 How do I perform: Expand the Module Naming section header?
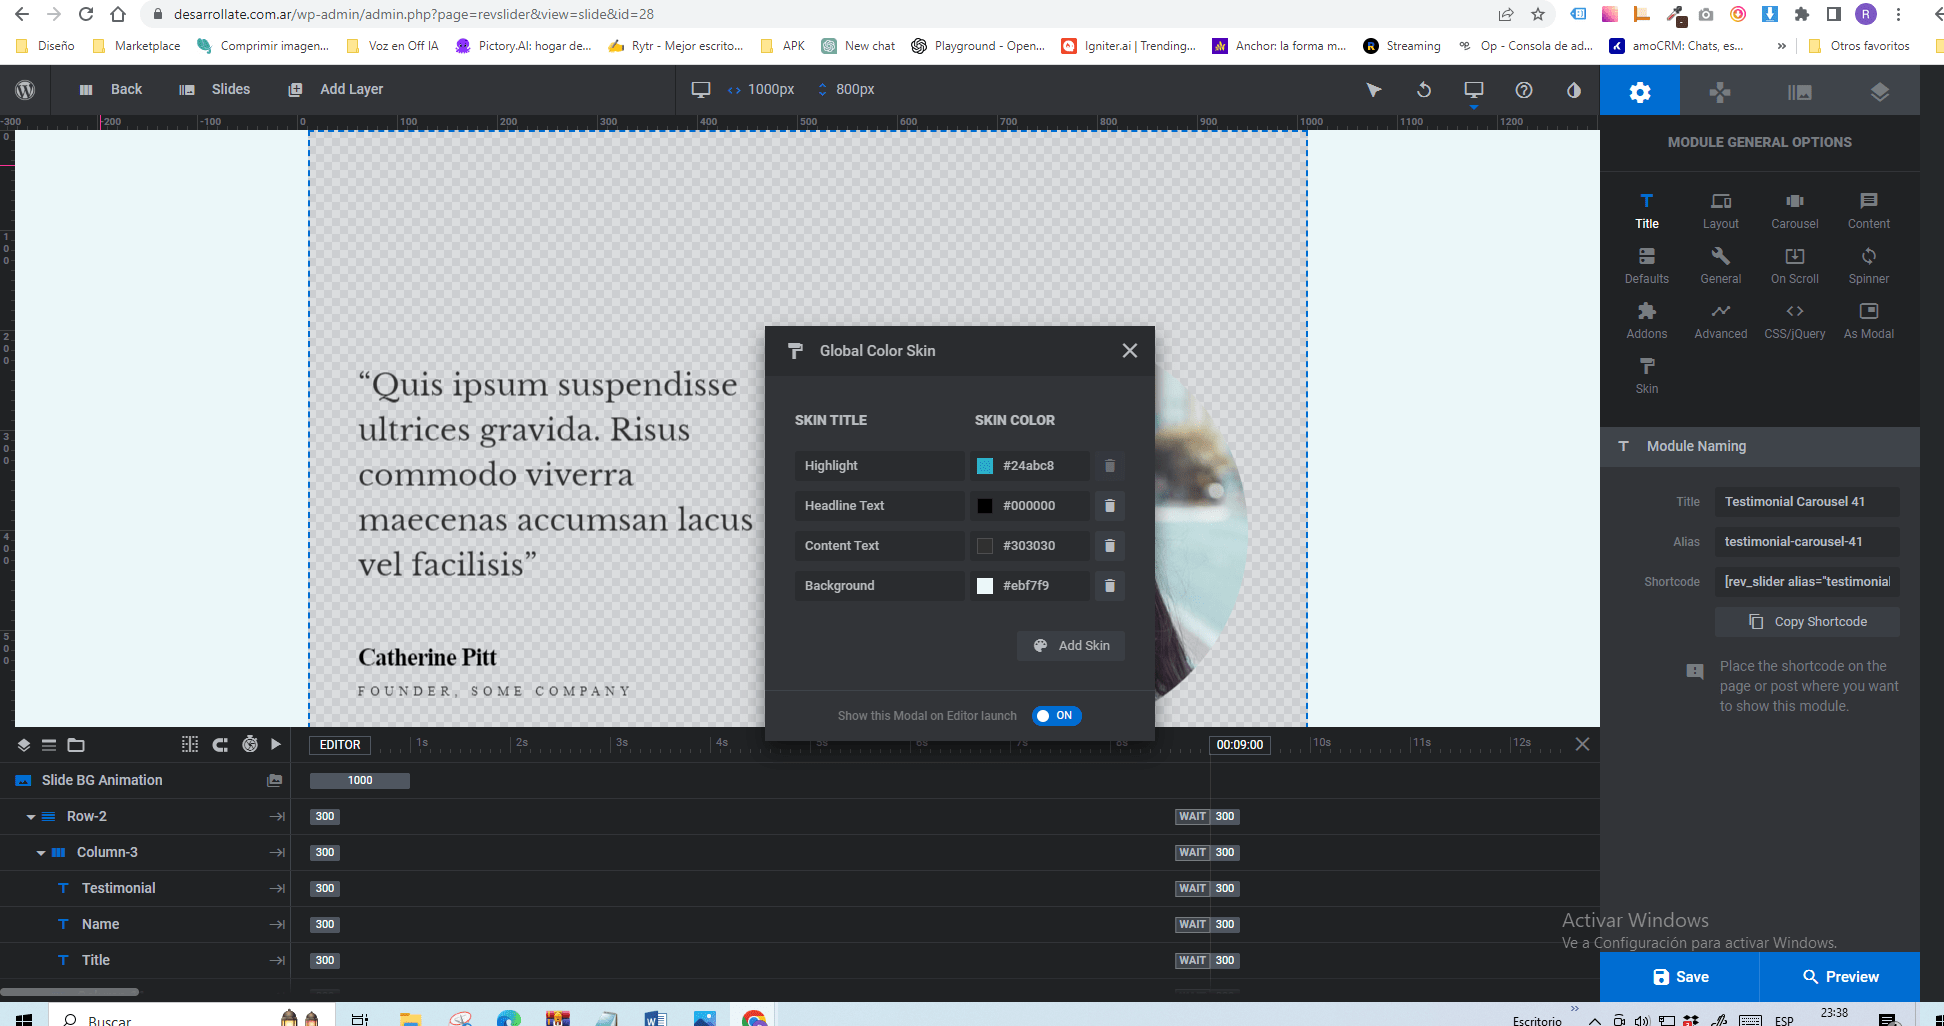coord(1760,446)
